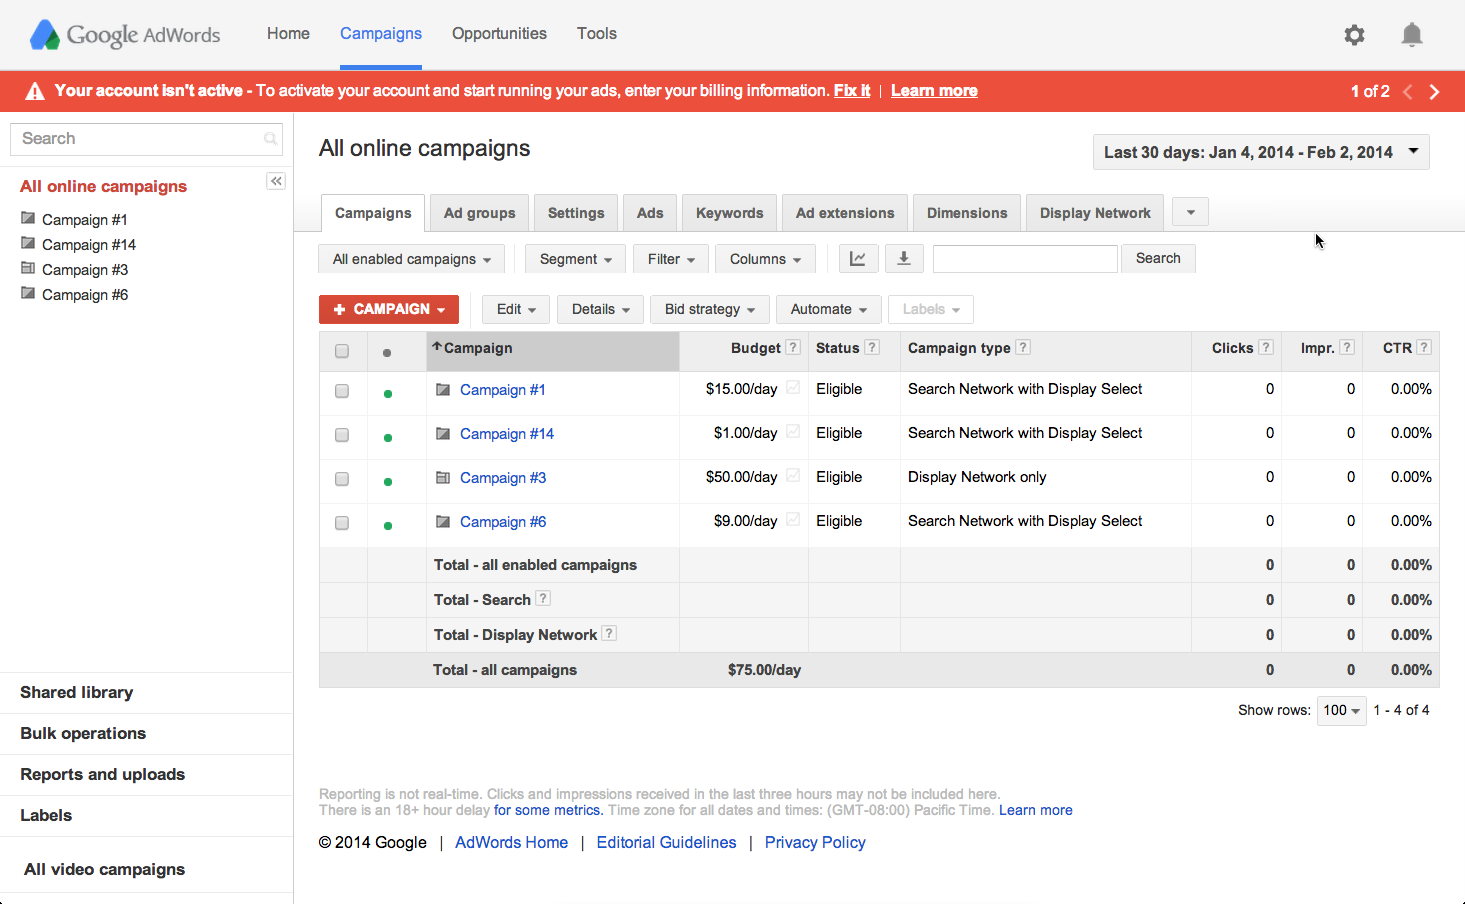The image size is (1465, 904).
Task: Switch to the Settings tab
Action: 576,213
